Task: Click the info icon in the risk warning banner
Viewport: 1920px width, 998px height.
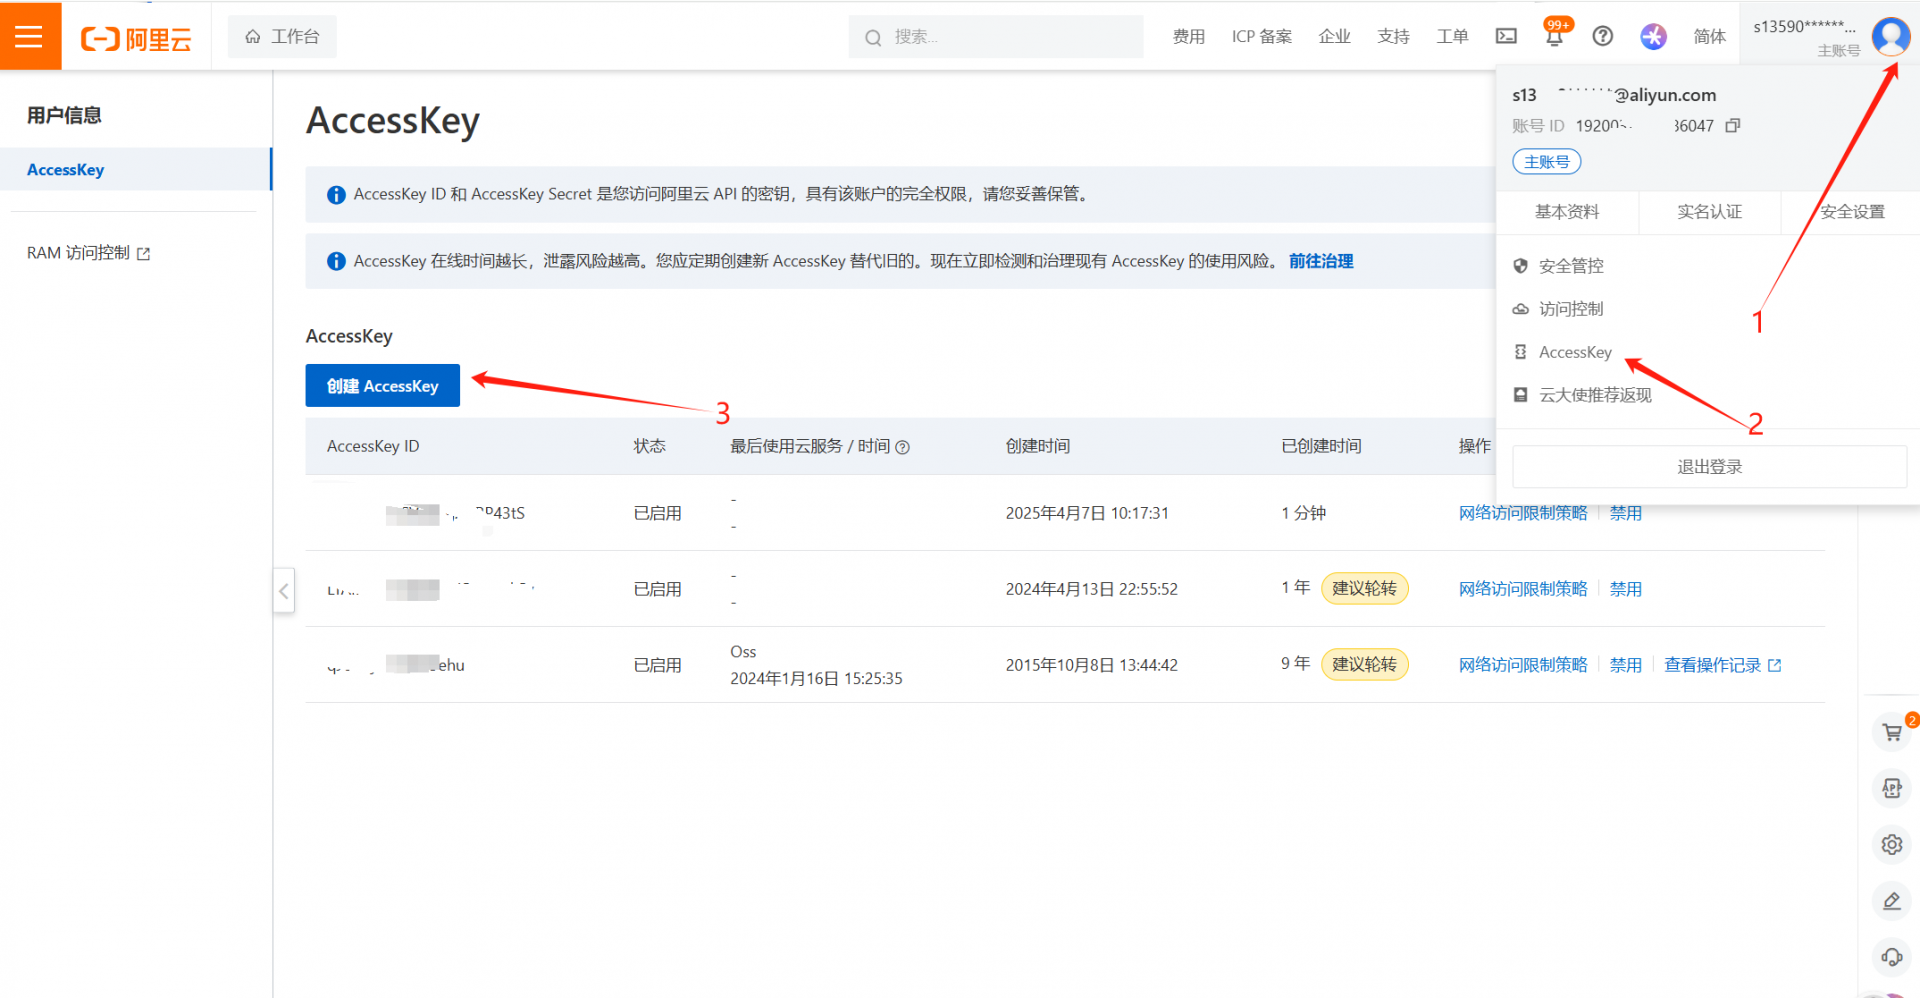Action: [x=337, y=262]
